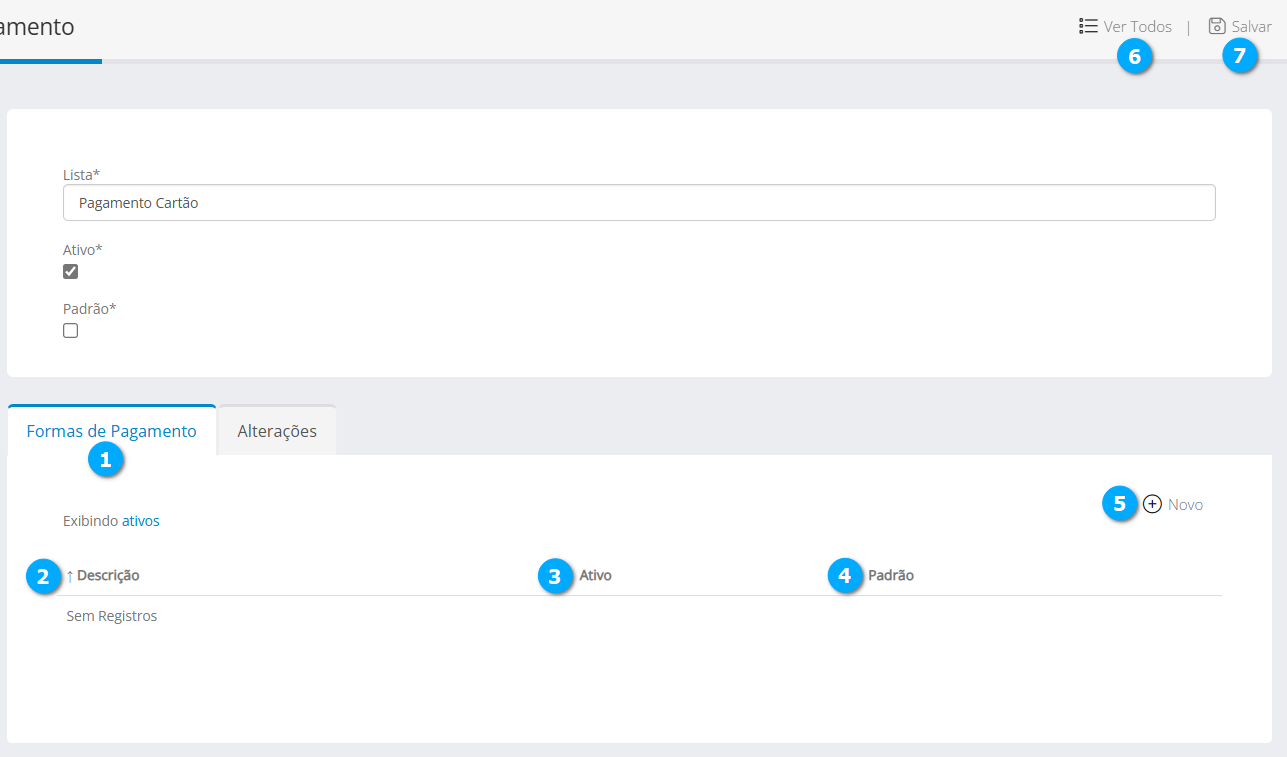Uncheck the Ativo checkbox in the form

(x=70, y=272)
